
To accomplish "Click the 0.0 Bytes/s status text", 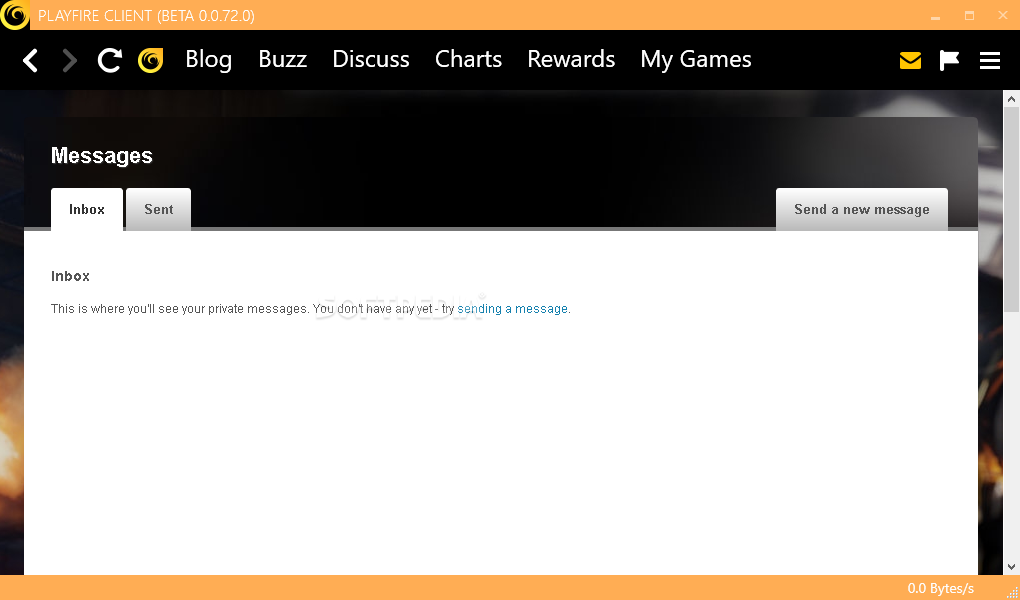I will tap(941, 588).
